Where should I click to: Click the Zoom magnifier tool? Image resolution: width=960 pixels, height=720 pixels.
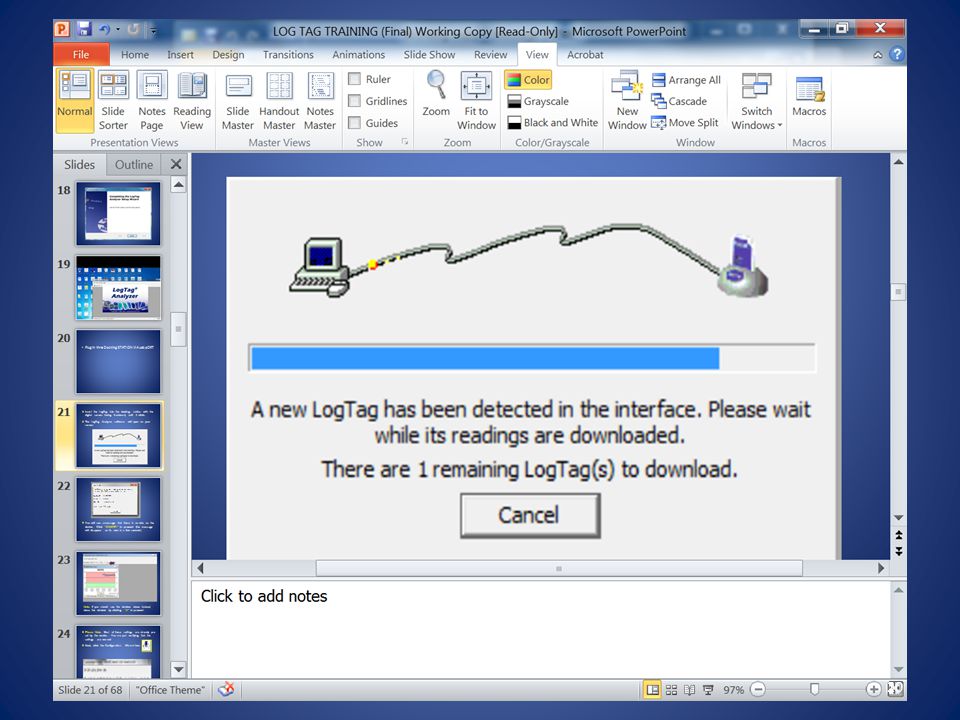click(436, 94)
